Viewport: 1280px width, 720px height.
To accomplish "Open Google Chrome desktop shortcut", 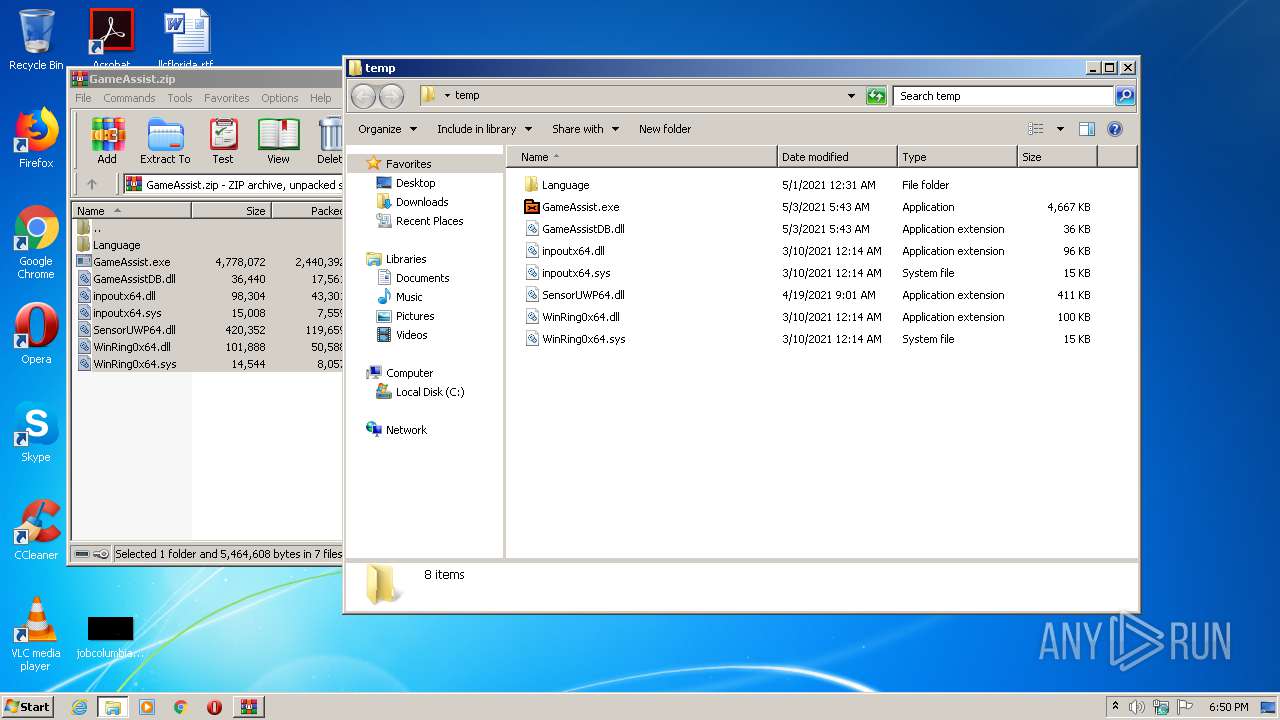I will pos(36,242).
